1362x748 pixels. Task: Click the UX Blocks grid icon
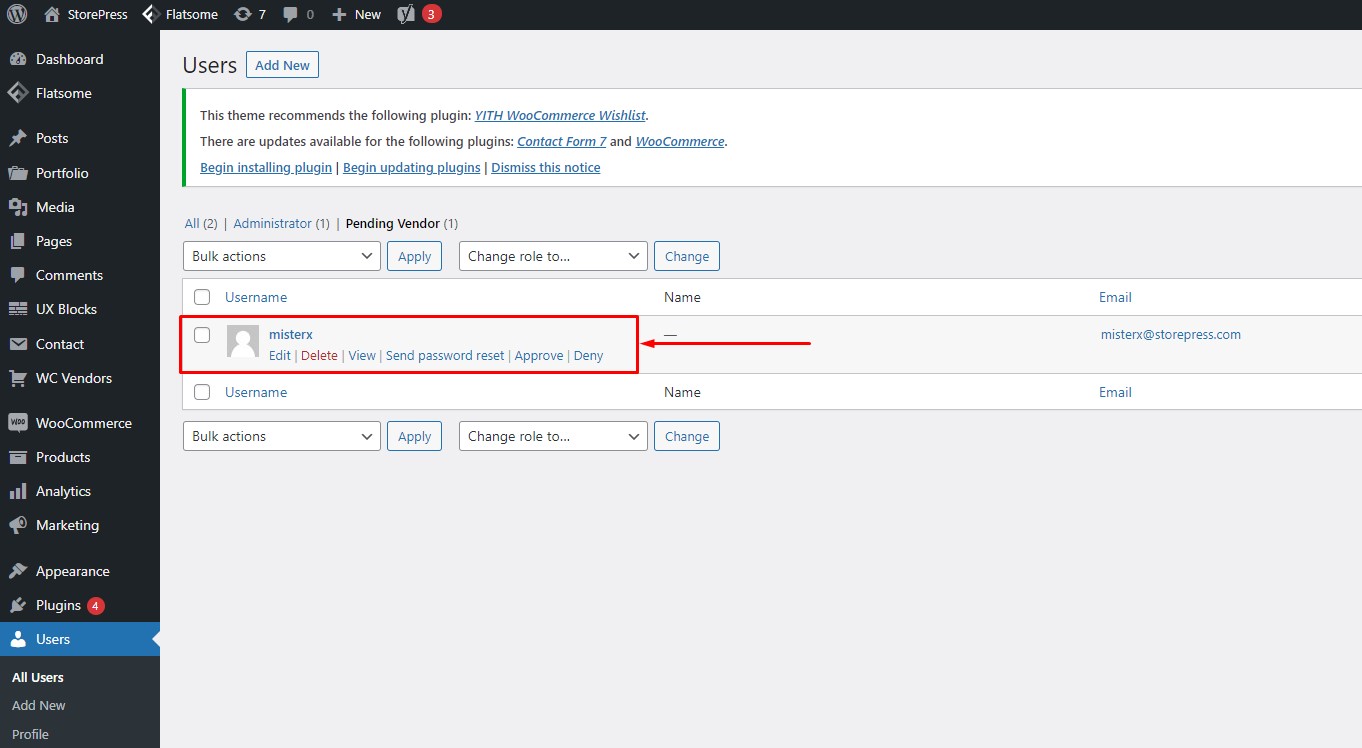coord(18,309)
